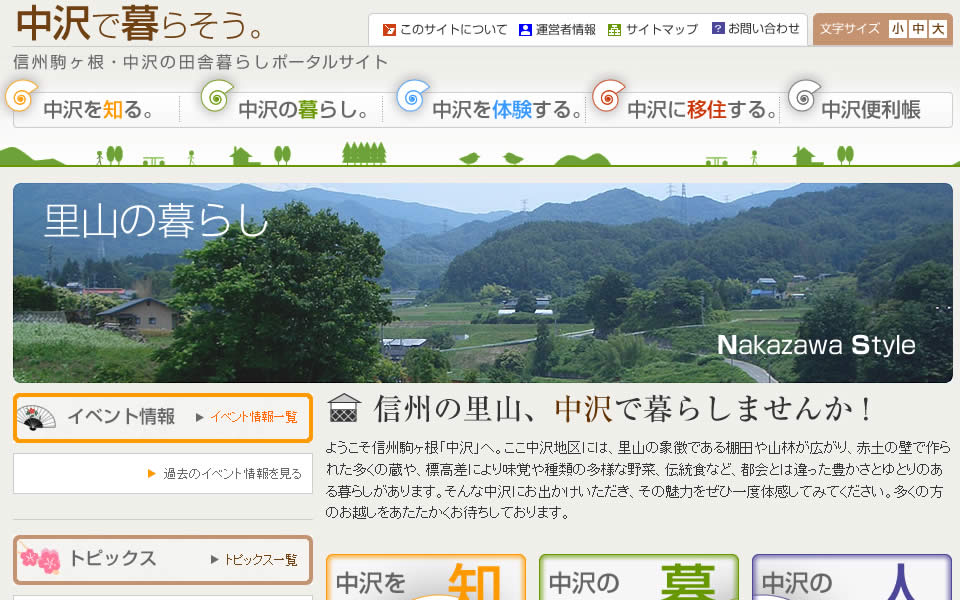Open 過去のイベント情報を見る link
The height and width of the screenshot is (600, 960).
click(232, 473)
